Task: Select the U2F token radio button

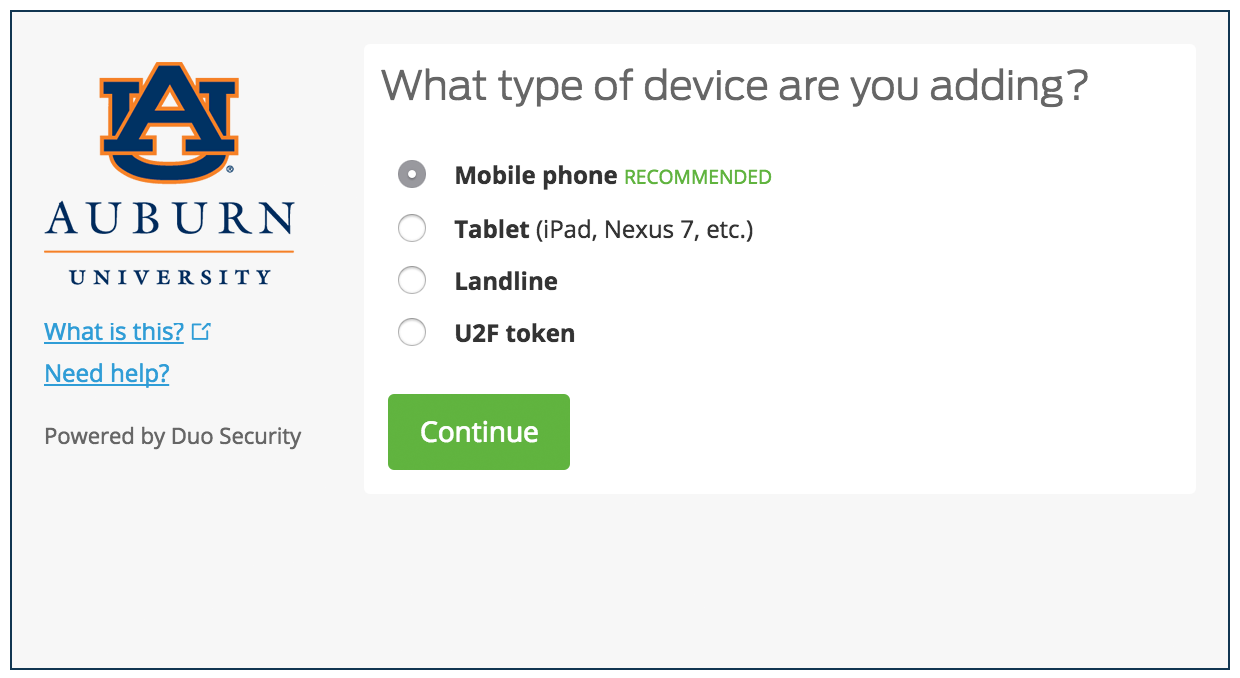Action: pyautogui.click(x=412, y=333)
